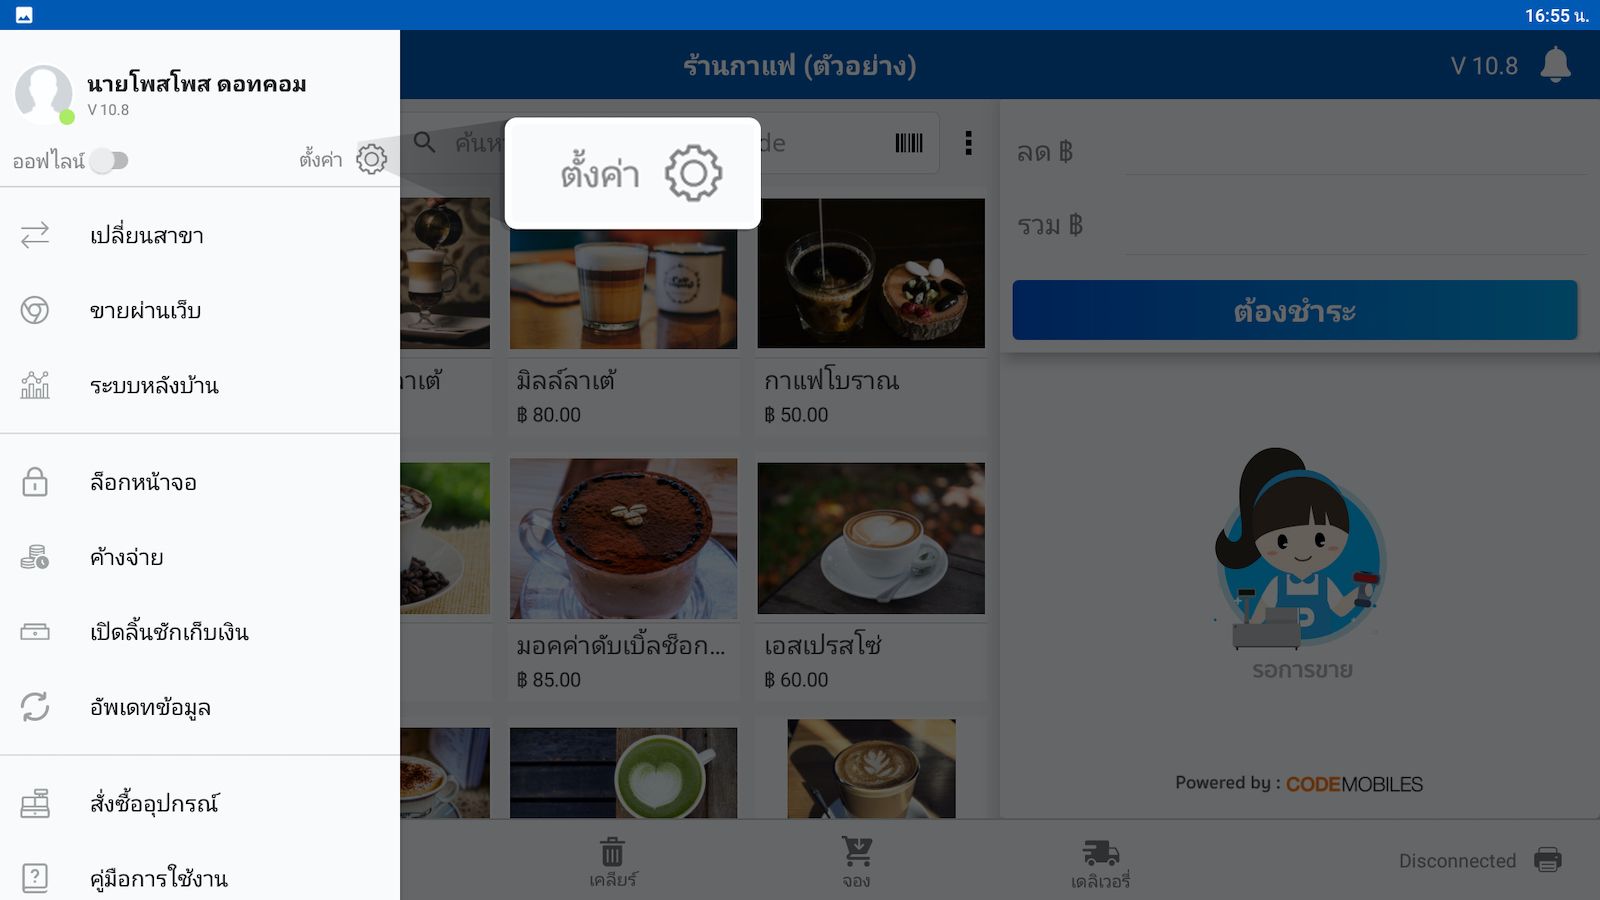This screenshot has height=900, width=1600.
Task: Open ค้างจ่าย unpaid bills
Action: (x=200, y=557)
